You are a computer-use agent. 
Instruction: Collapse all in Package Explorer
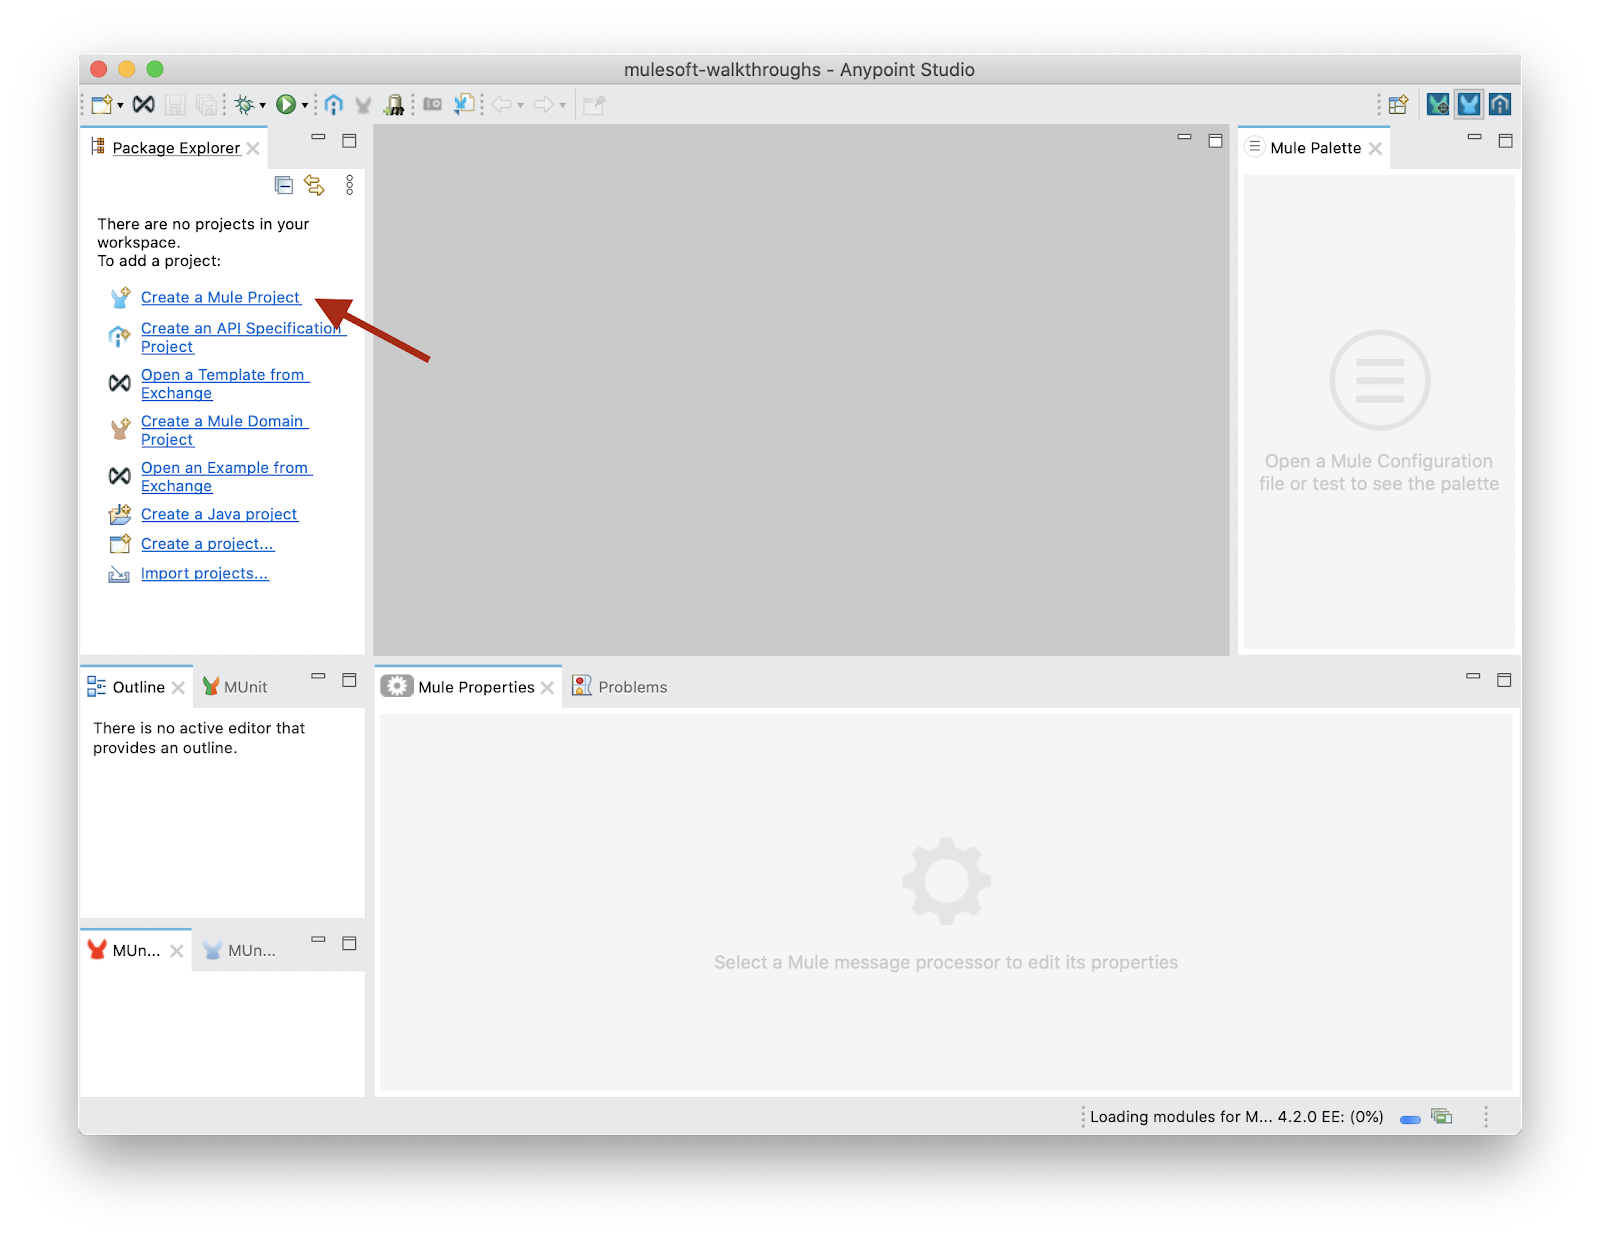pyautogui.click(x=284, y=185)
